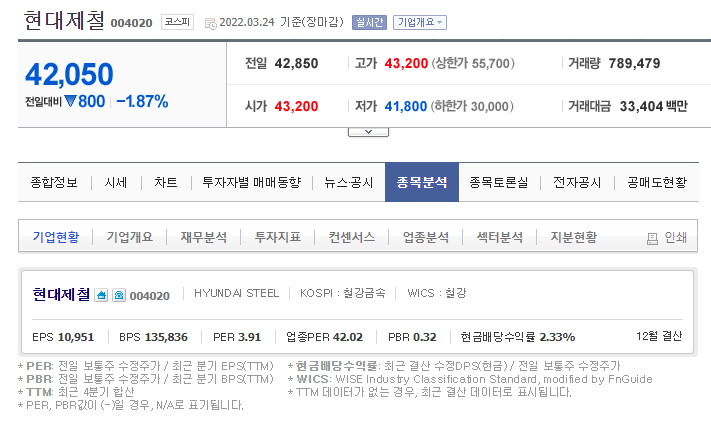
Task: Switch to the 시세 tab
Action: coord(116,182)
